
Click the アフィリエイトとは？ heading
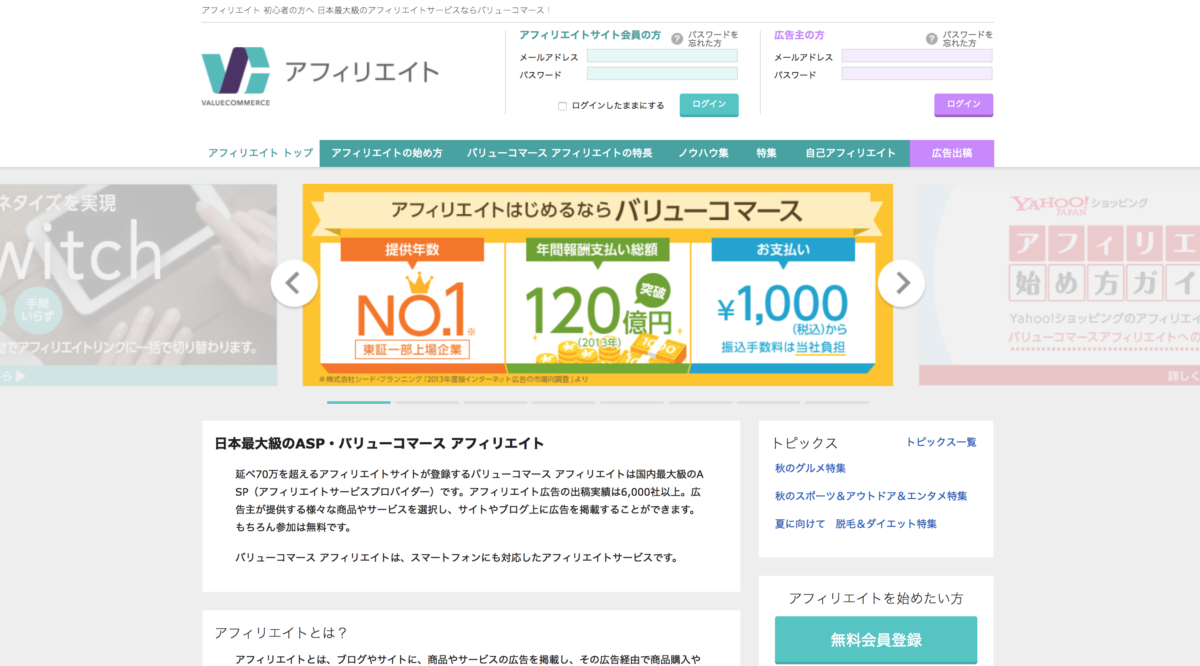pos(281,633)
